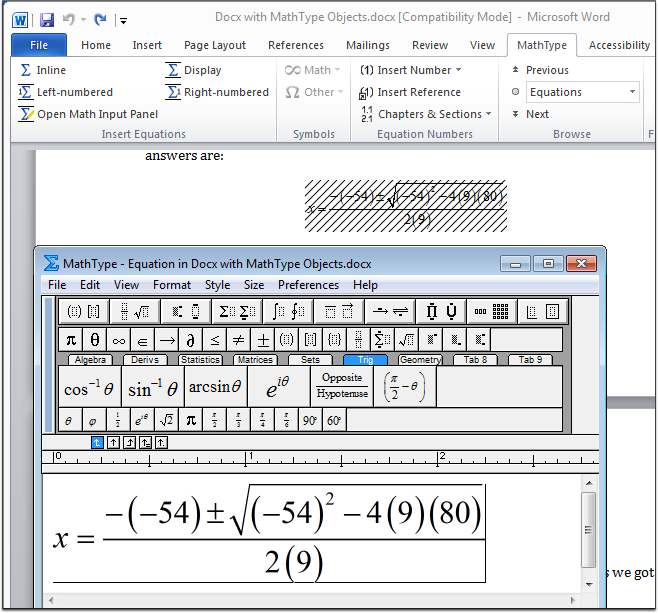658x613 pixels.
Task: Select the center tab stop button
Action: 113,443
